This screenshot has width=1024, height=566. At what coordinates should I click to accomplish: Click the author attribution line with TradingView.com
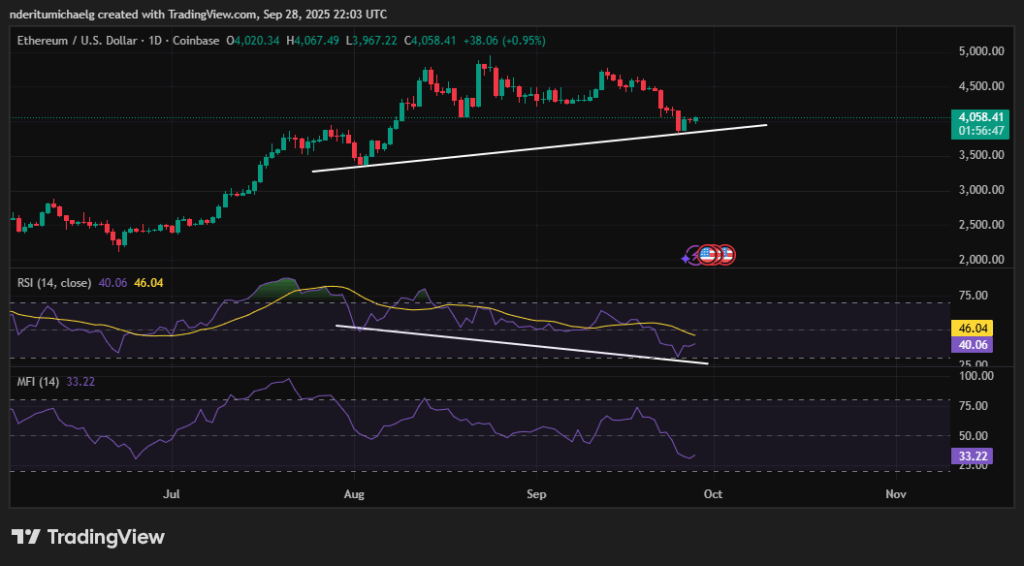tap(197, 14)
